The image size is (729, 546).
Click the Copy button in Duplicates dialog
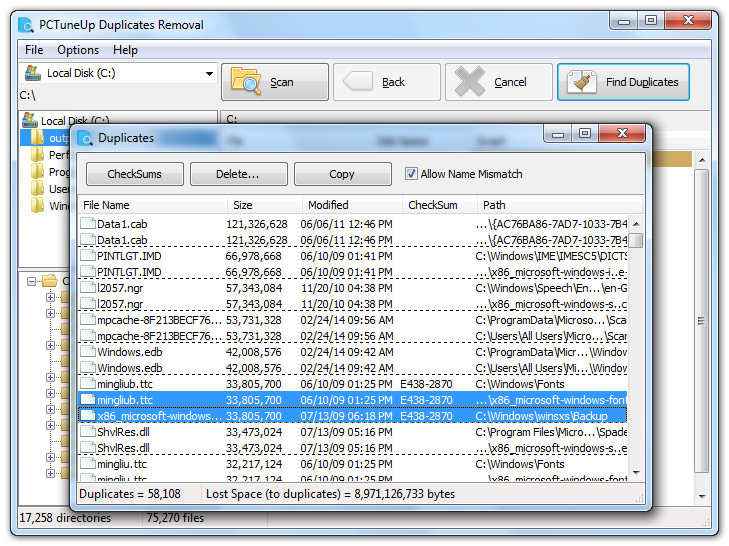click(x=343, y=174)
